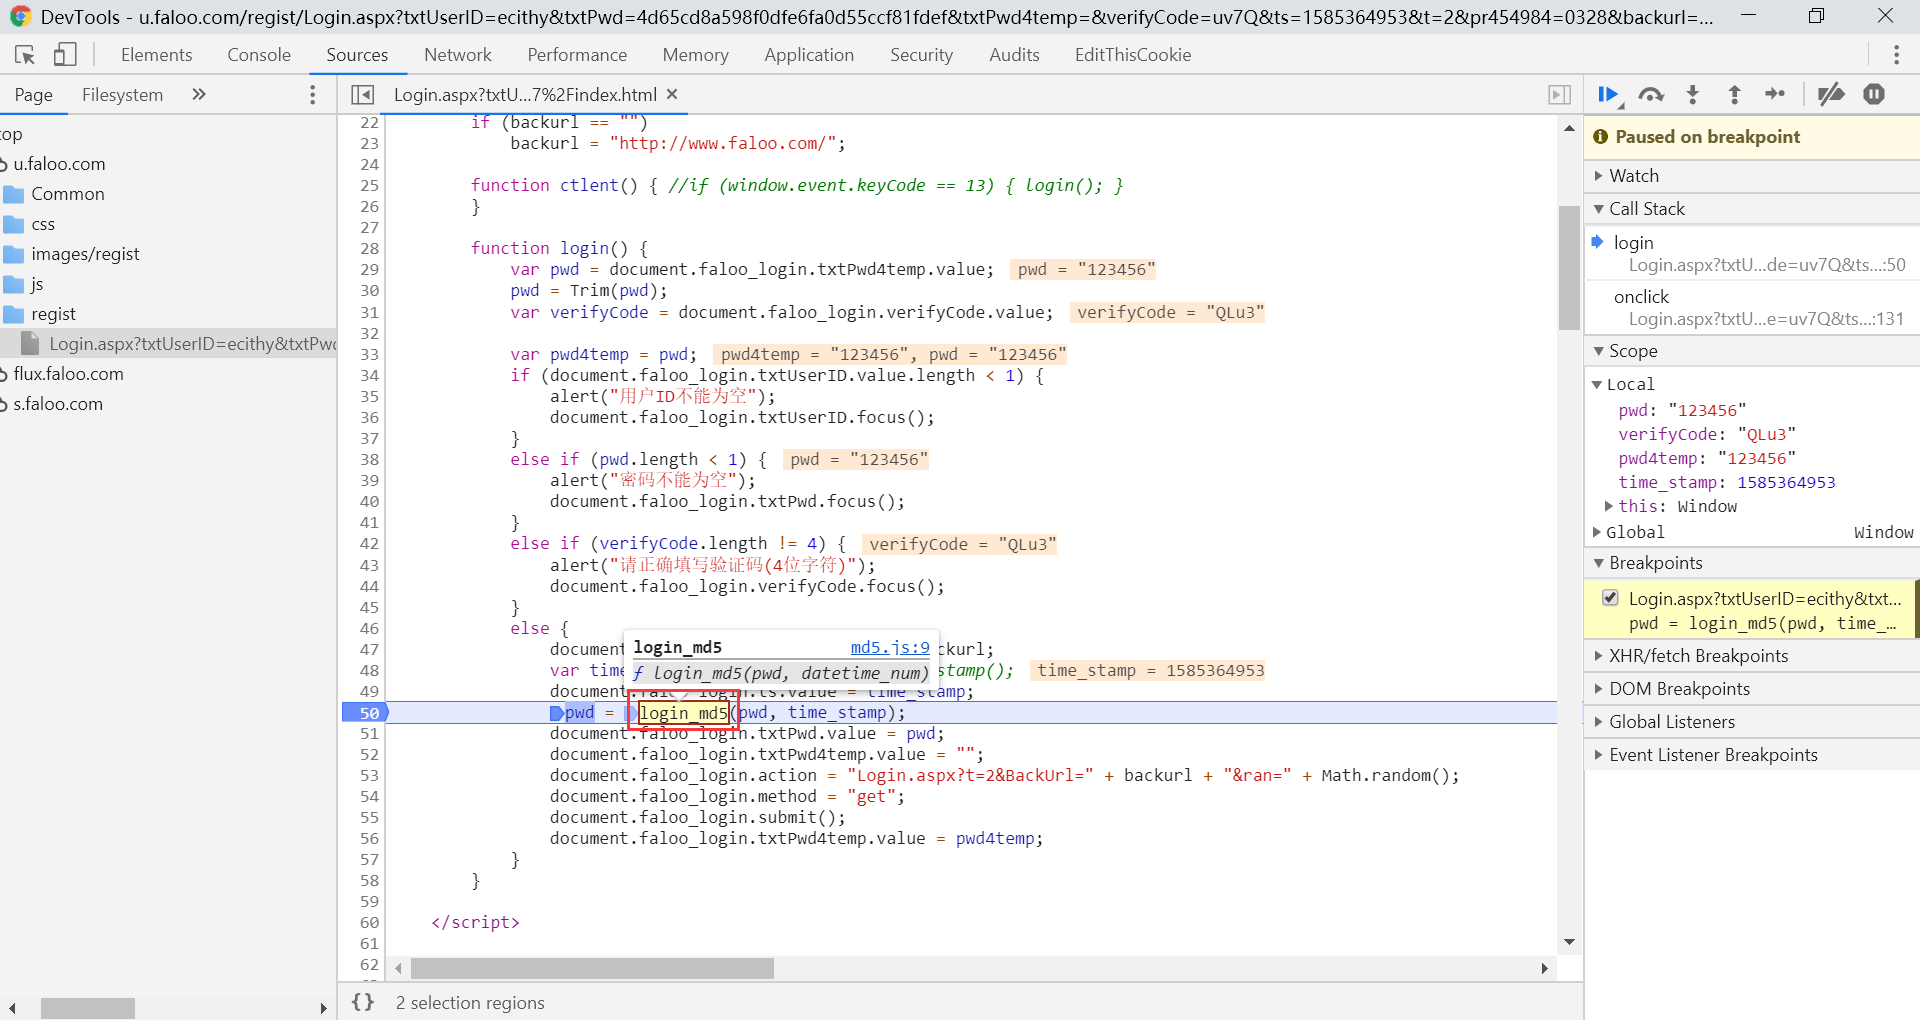Resume script execution with the play button

point(1607,94)
